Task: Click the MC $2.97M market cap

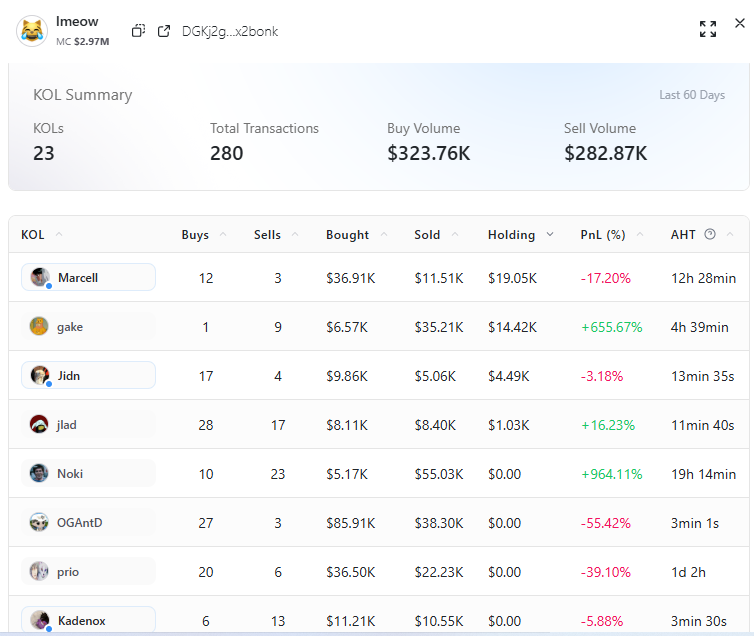Action: 83,42
